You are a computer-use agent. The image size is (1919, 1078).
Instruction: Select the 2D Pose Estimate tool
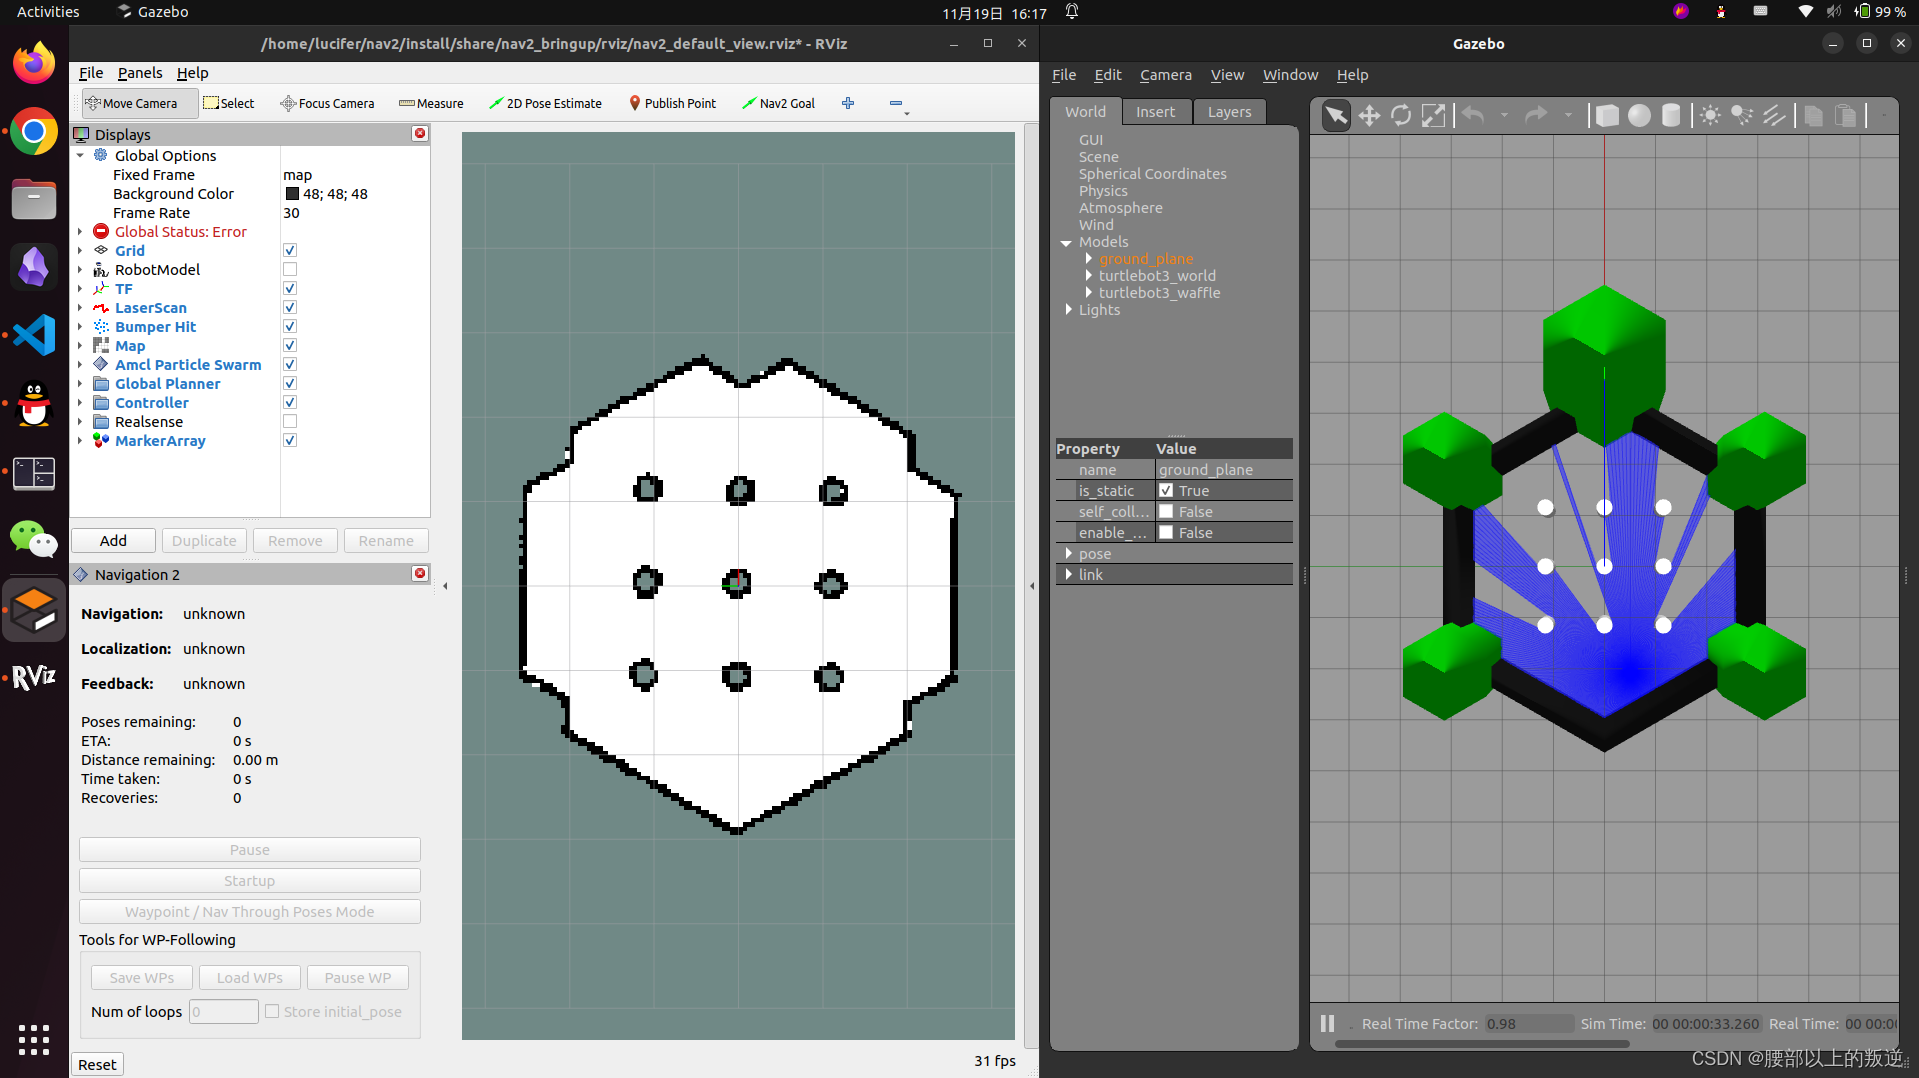tap(545, 103)
